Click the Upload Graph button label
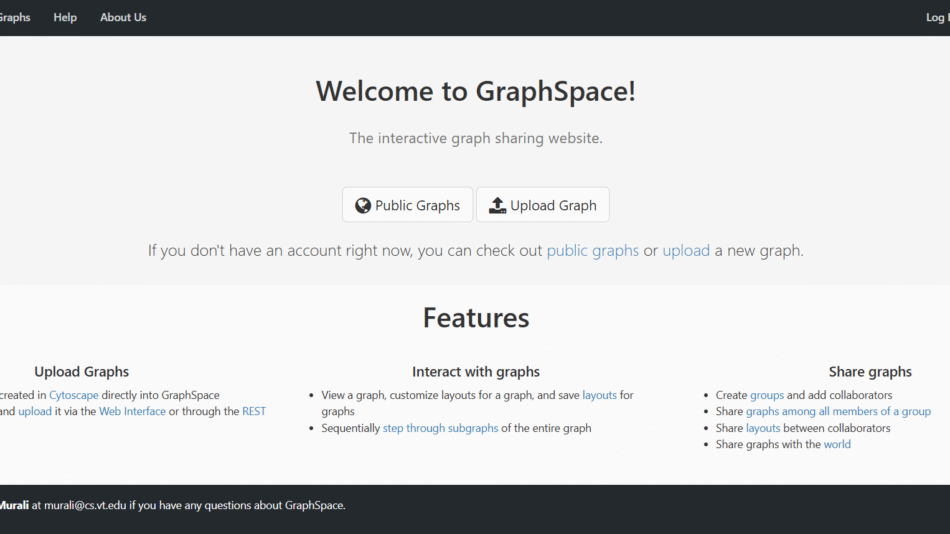950x534 pixels. 553,205
